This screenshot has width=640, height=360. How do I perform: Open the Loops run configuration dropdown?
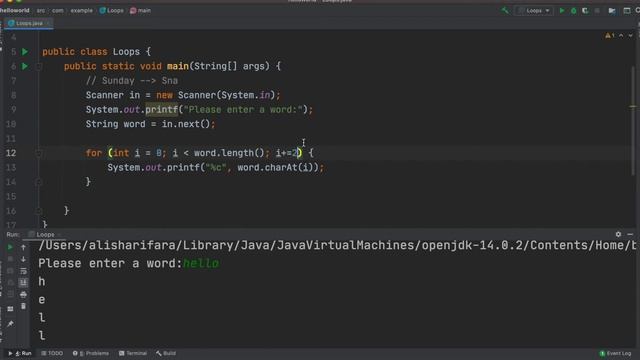click(534, 11)
